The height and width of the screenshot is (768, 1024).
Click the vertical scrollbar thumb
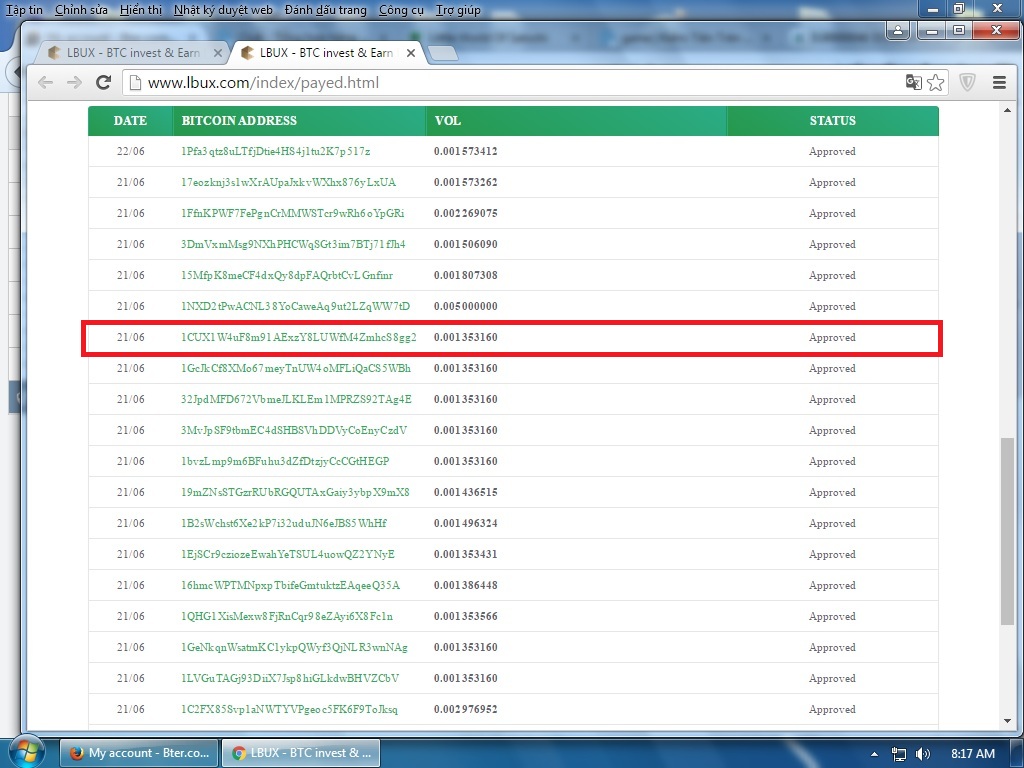pos(1007,532)
